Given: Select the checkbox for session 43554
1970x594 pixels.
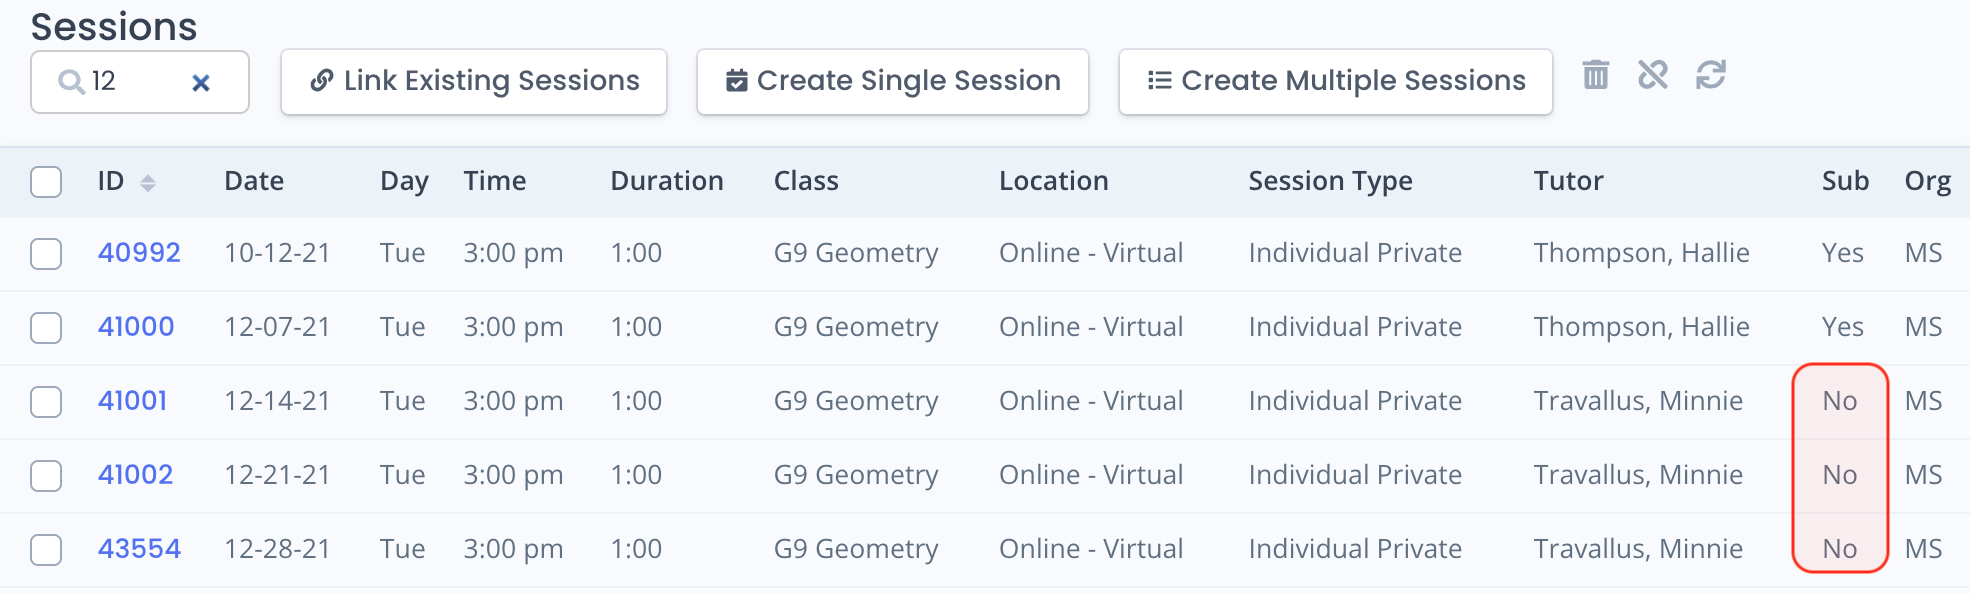Looking at the screenshot, I should 46,550.
